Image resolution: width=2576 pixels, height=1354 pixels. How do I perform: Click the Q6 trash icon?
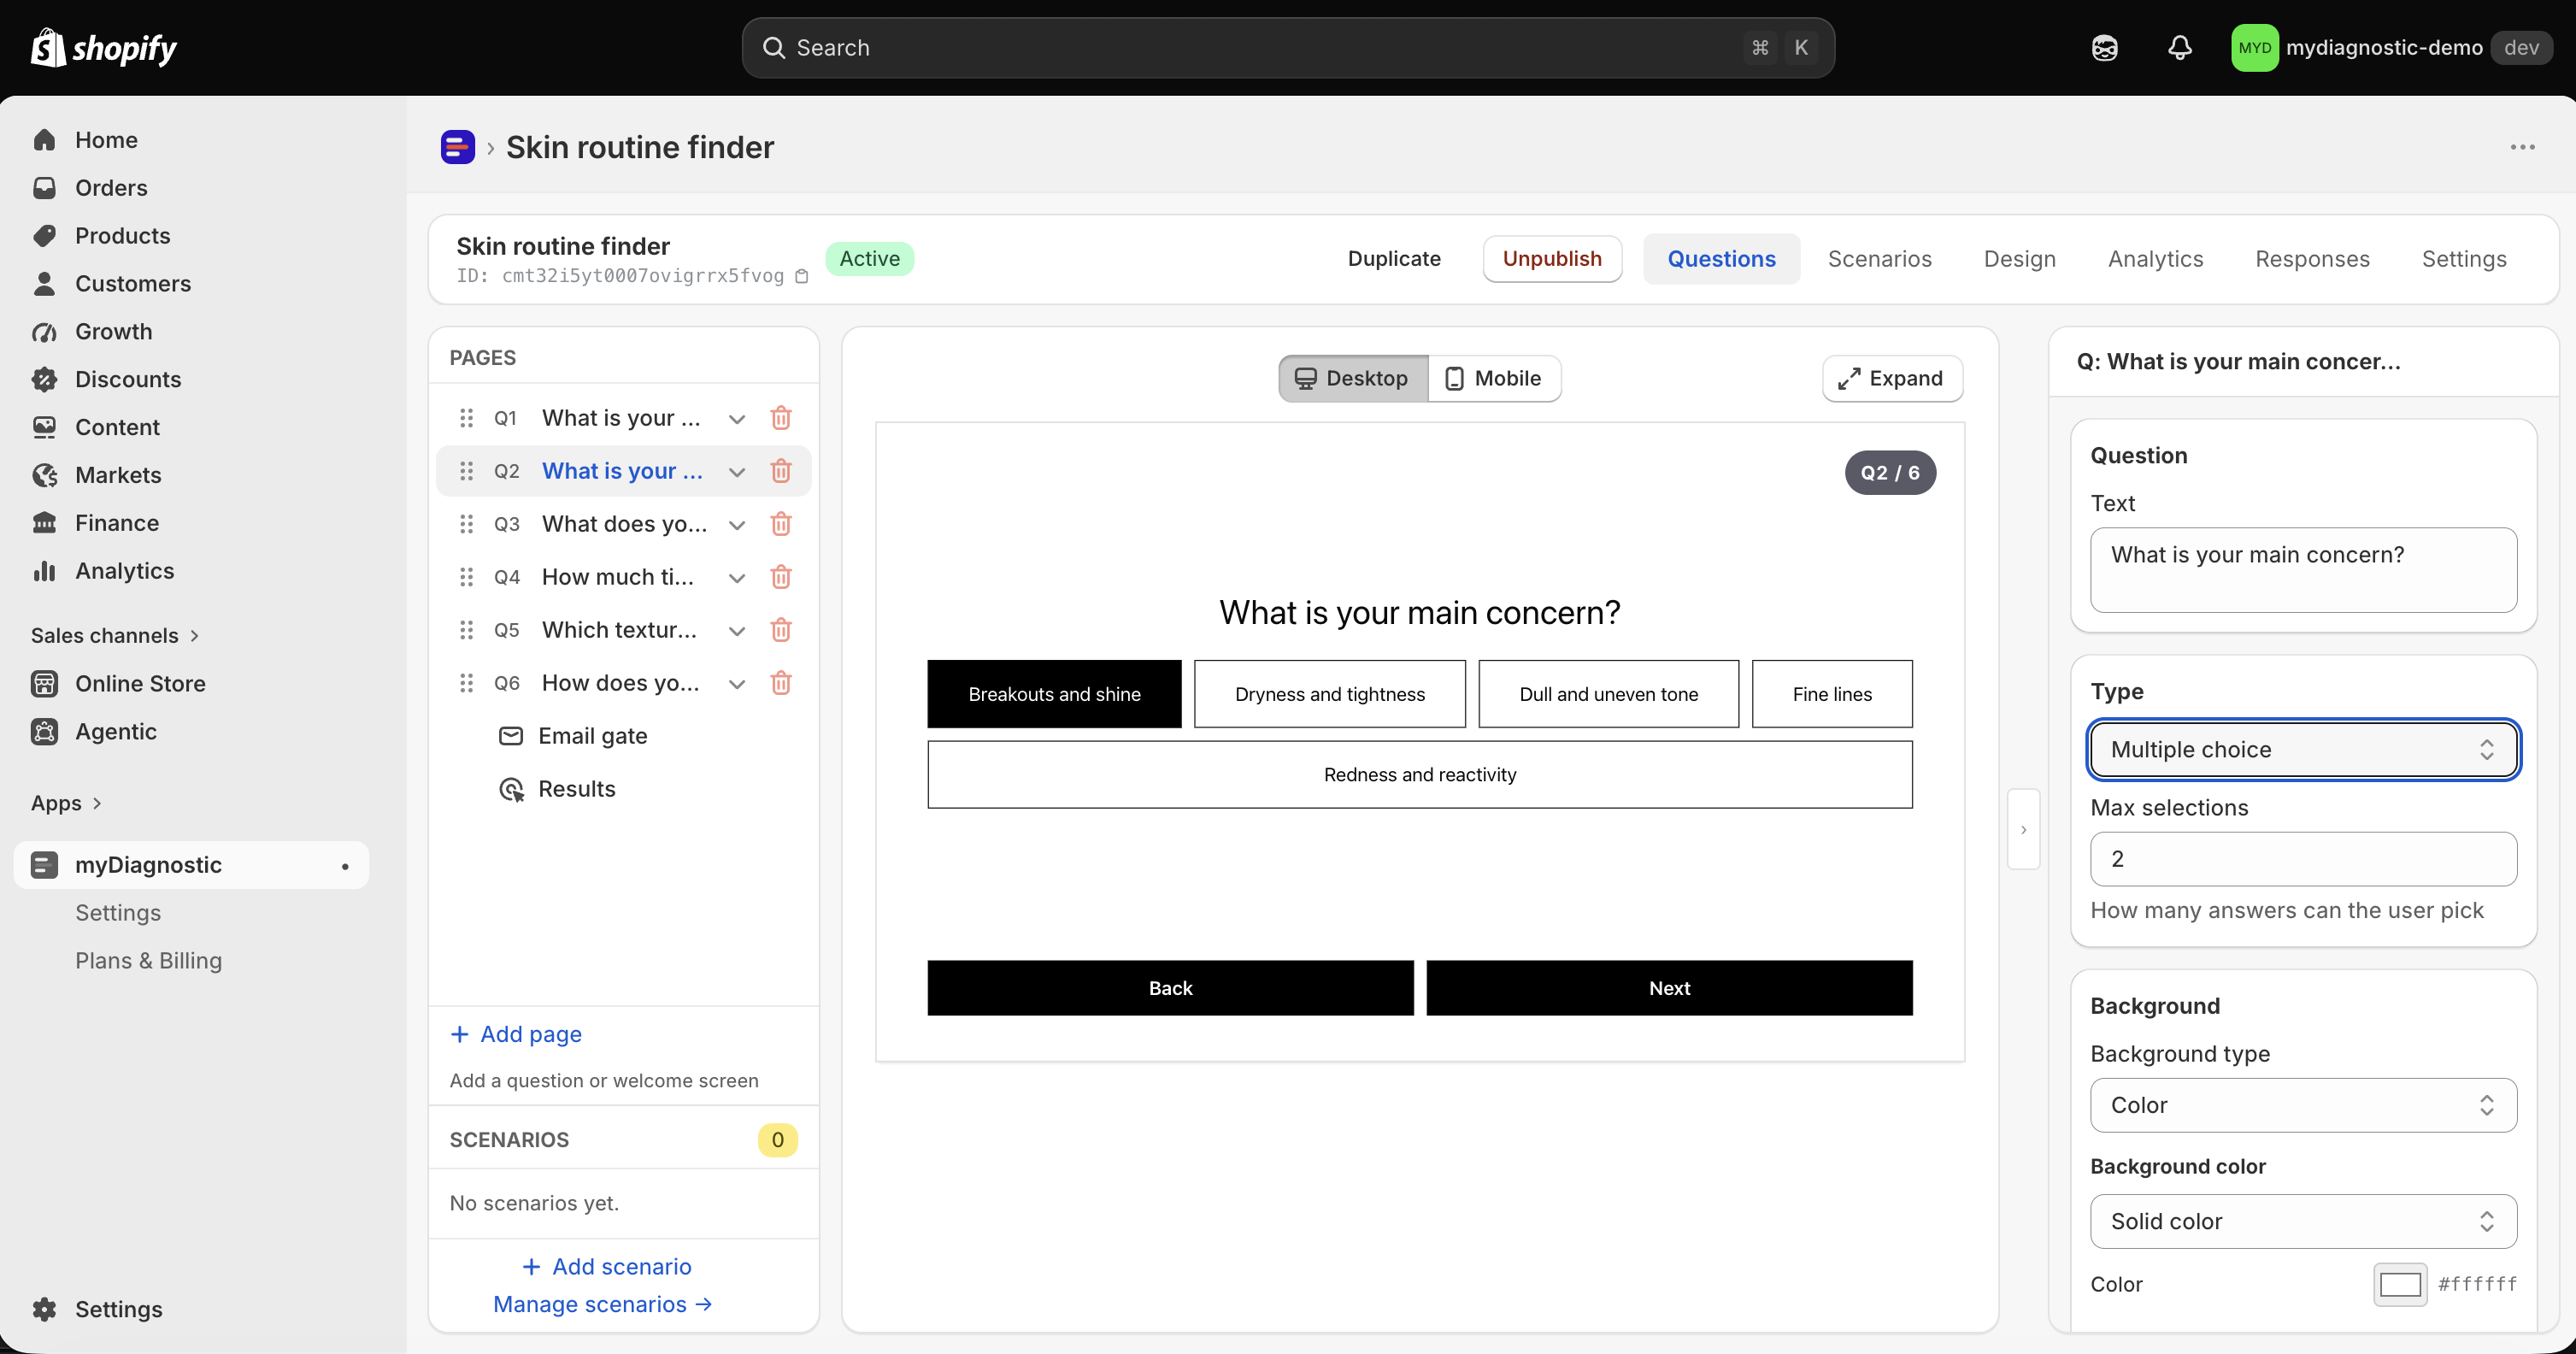coord(781,683)
